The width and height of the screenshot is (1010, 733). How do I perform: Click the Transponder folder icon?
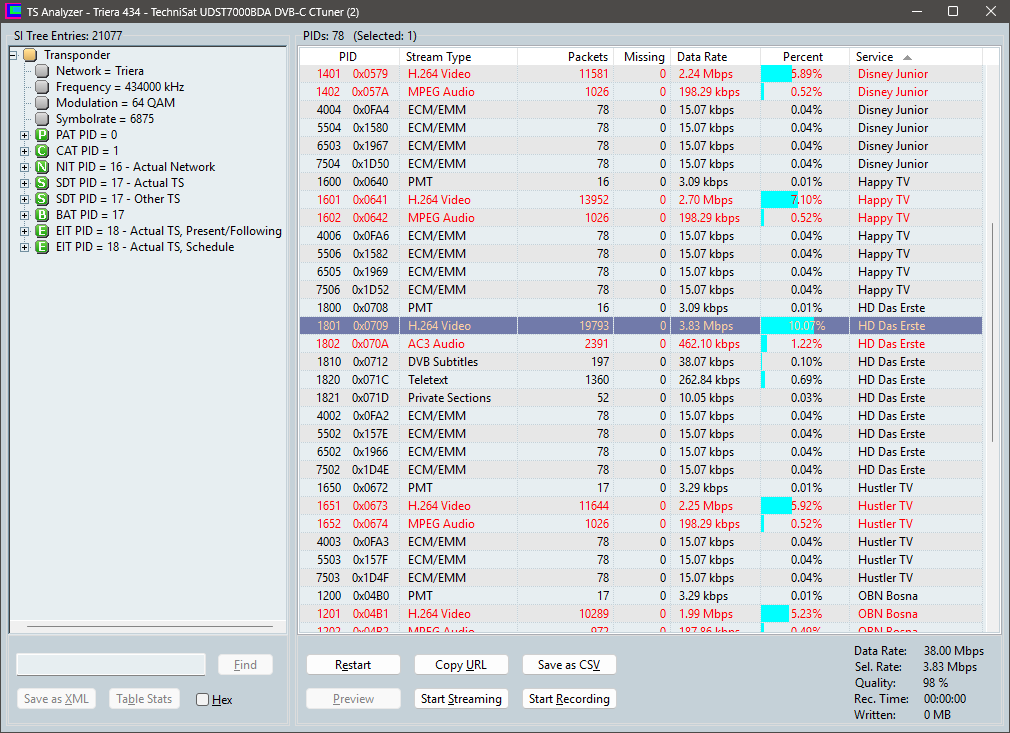coord(30,55)
